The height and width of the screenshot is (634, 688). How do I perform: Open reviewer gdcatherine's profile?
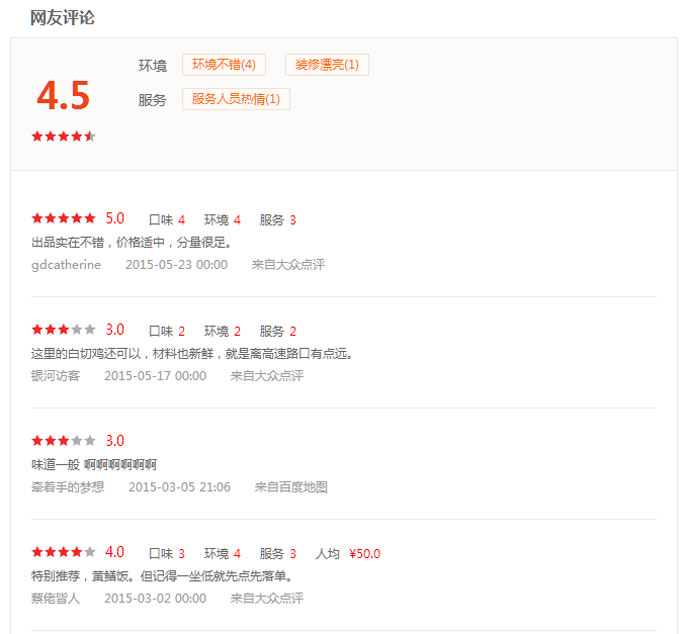point(66,265)
